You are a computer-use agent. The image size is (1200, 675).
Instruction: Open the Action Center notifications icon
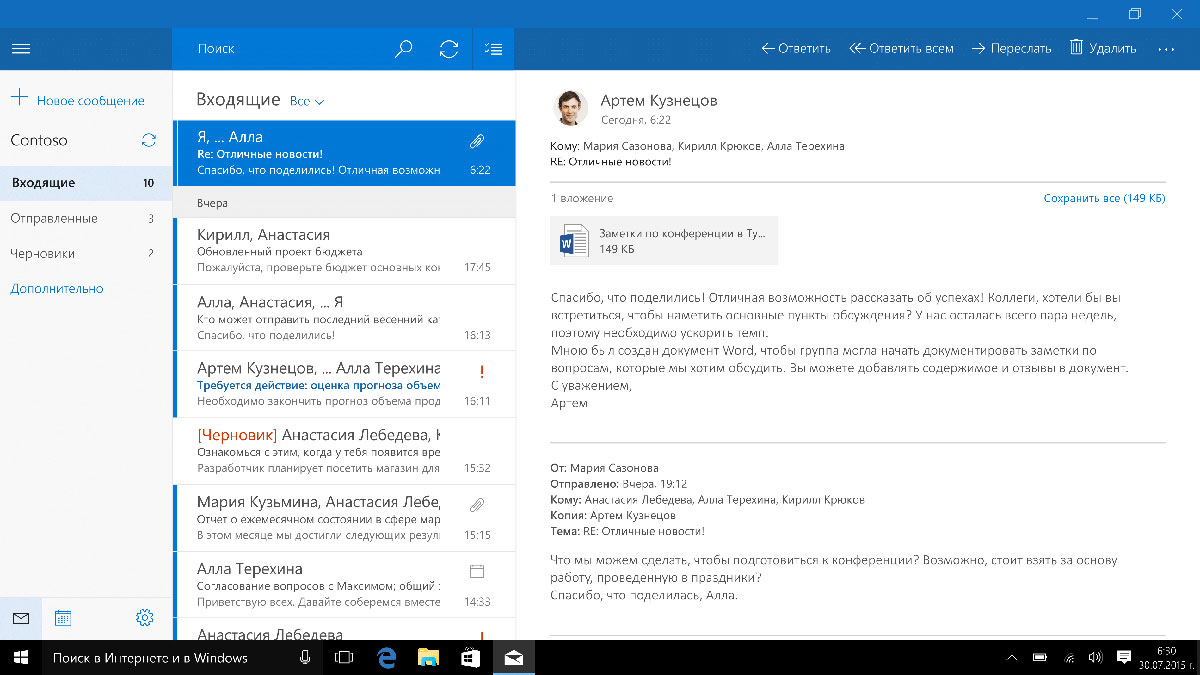tap(1124, 657)
